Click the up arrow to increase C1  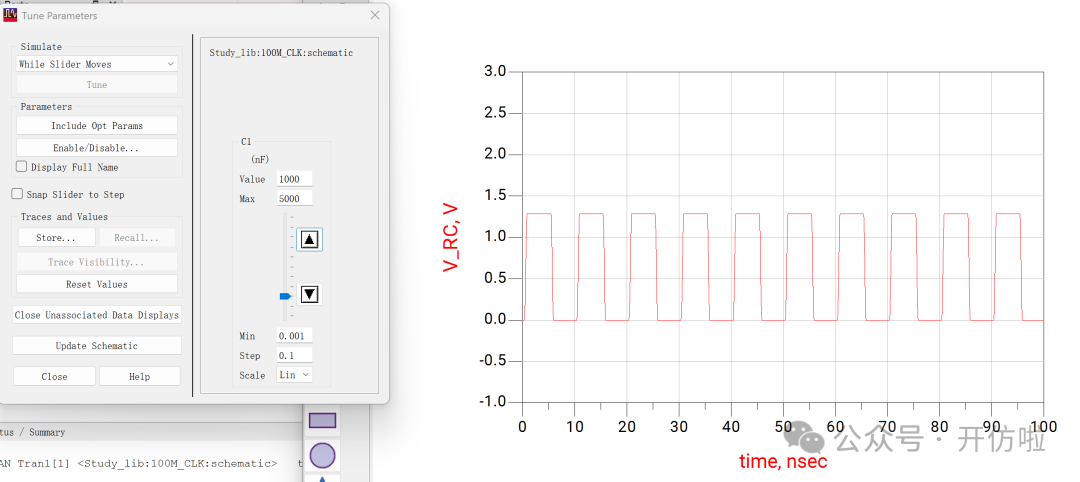(x=309, y=239)
